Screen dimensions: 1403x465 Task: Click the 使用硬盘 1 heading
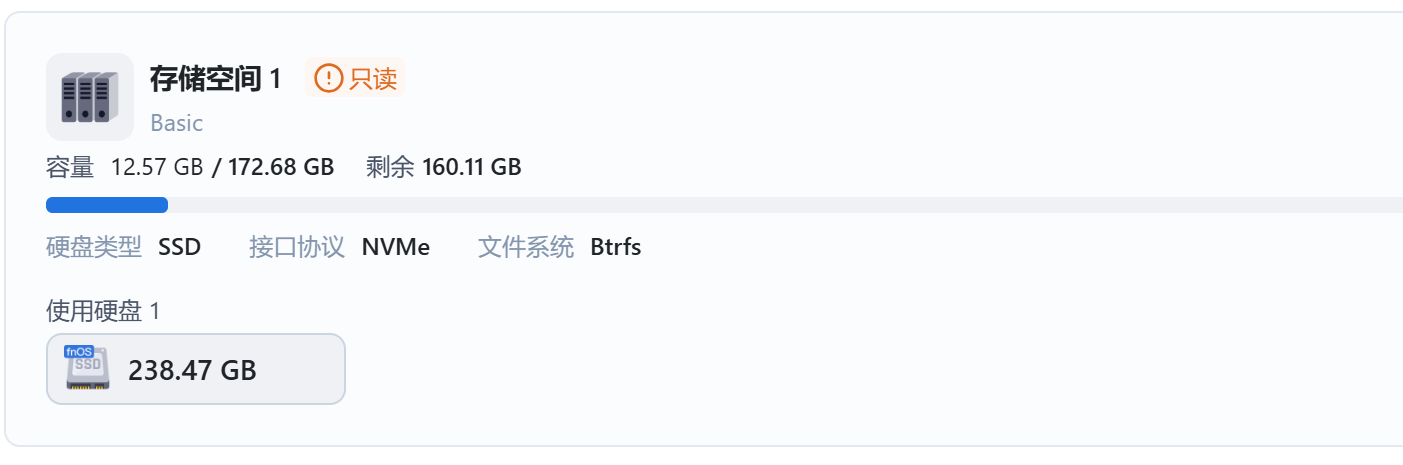(x=103, y=311)
